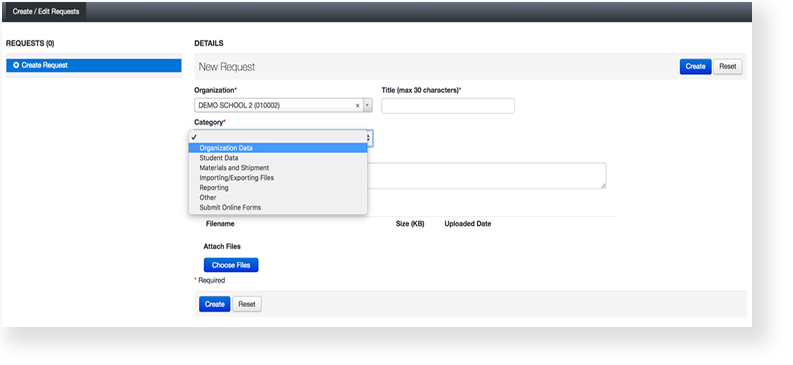Pick Materials and Shipment category
This screenshot has height=365, width=793.
click(x=278, y=168)
